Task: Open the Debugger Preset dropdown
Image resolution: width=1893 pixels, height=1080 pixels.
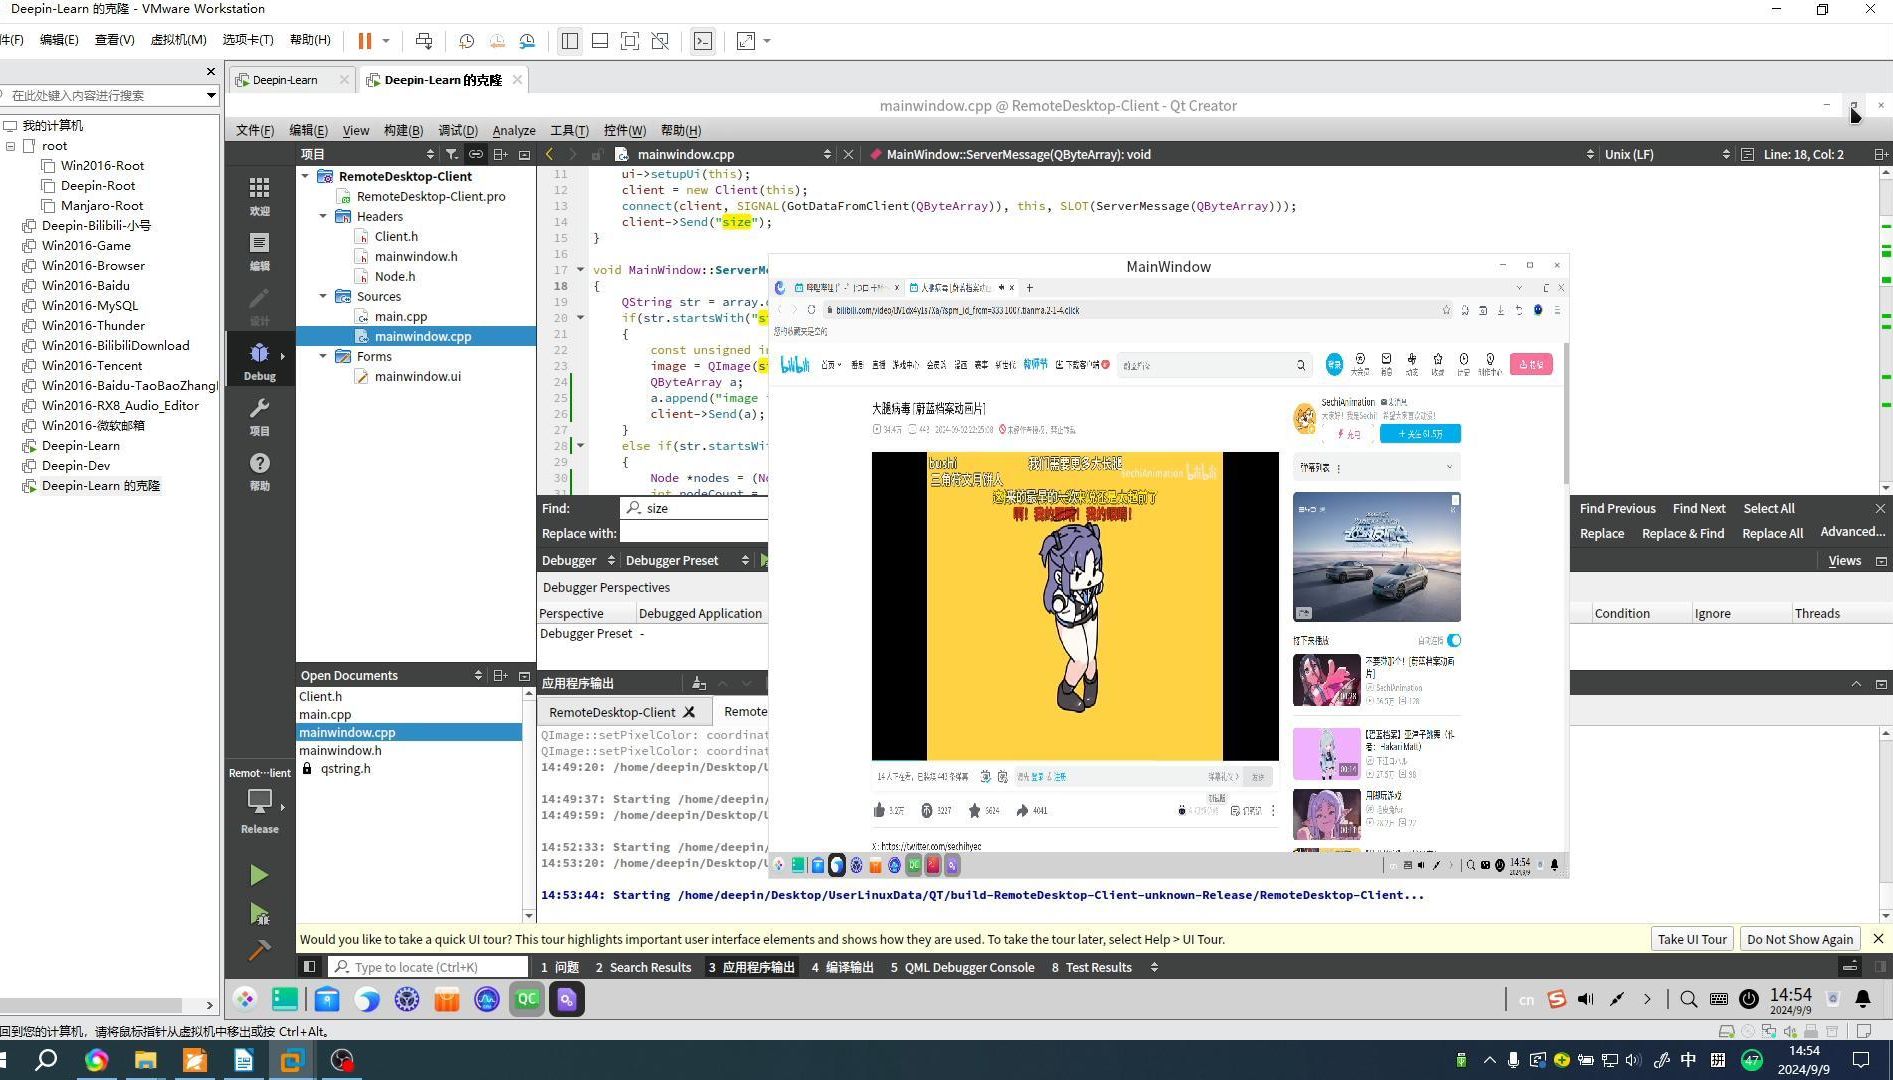Action: pyautogui.click(x=686, y=560)
